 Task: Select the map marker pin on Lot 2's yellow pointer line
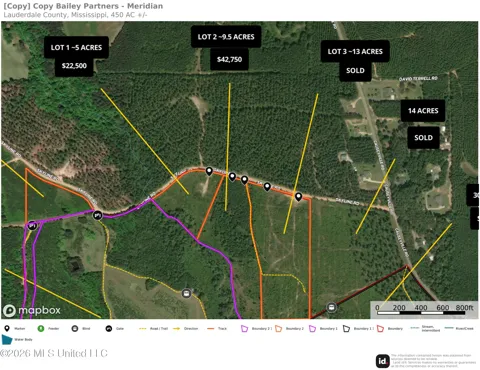point(232,177)
